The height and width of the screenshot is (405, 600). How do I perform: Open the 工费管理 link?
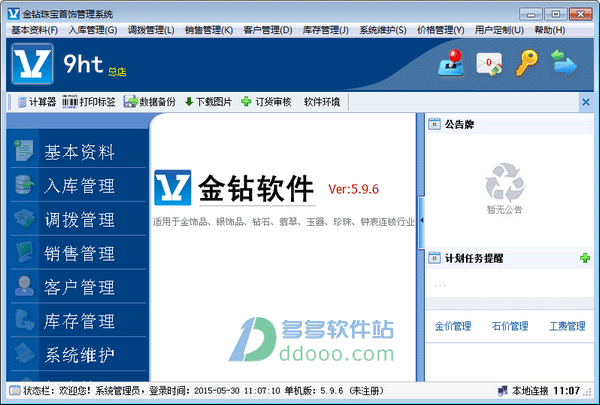click(x=567, y=326)
